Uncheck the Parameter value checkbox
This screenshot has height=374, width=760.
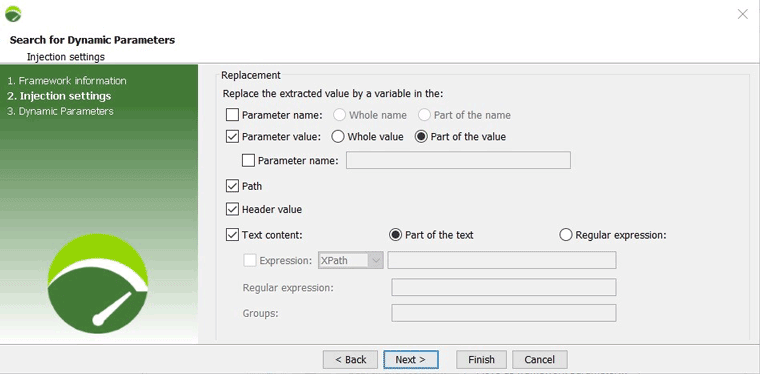pyautogui.click(x=233, y=137)
